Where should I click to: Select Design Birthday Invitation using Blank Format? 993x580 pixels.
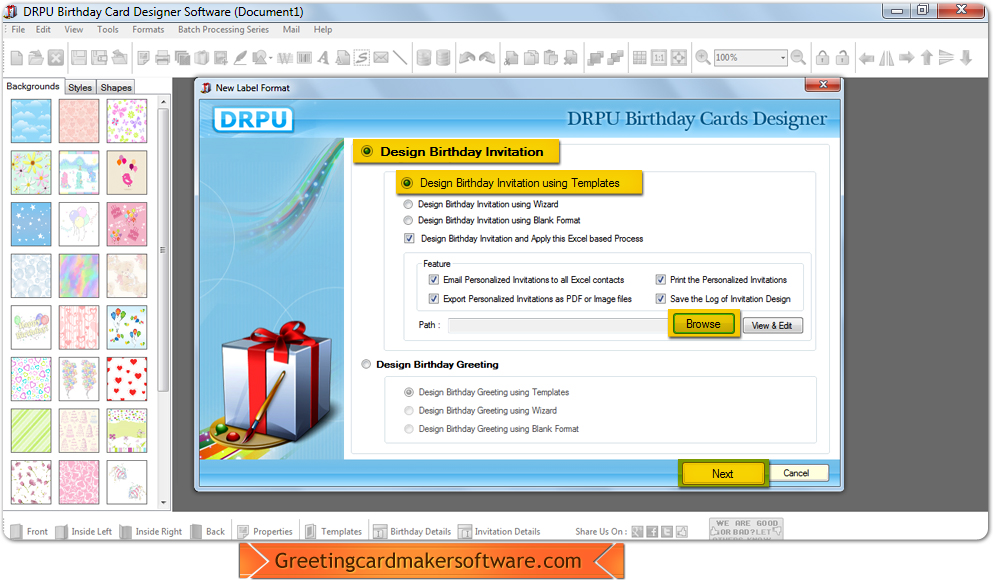click(x=408, y=220)
